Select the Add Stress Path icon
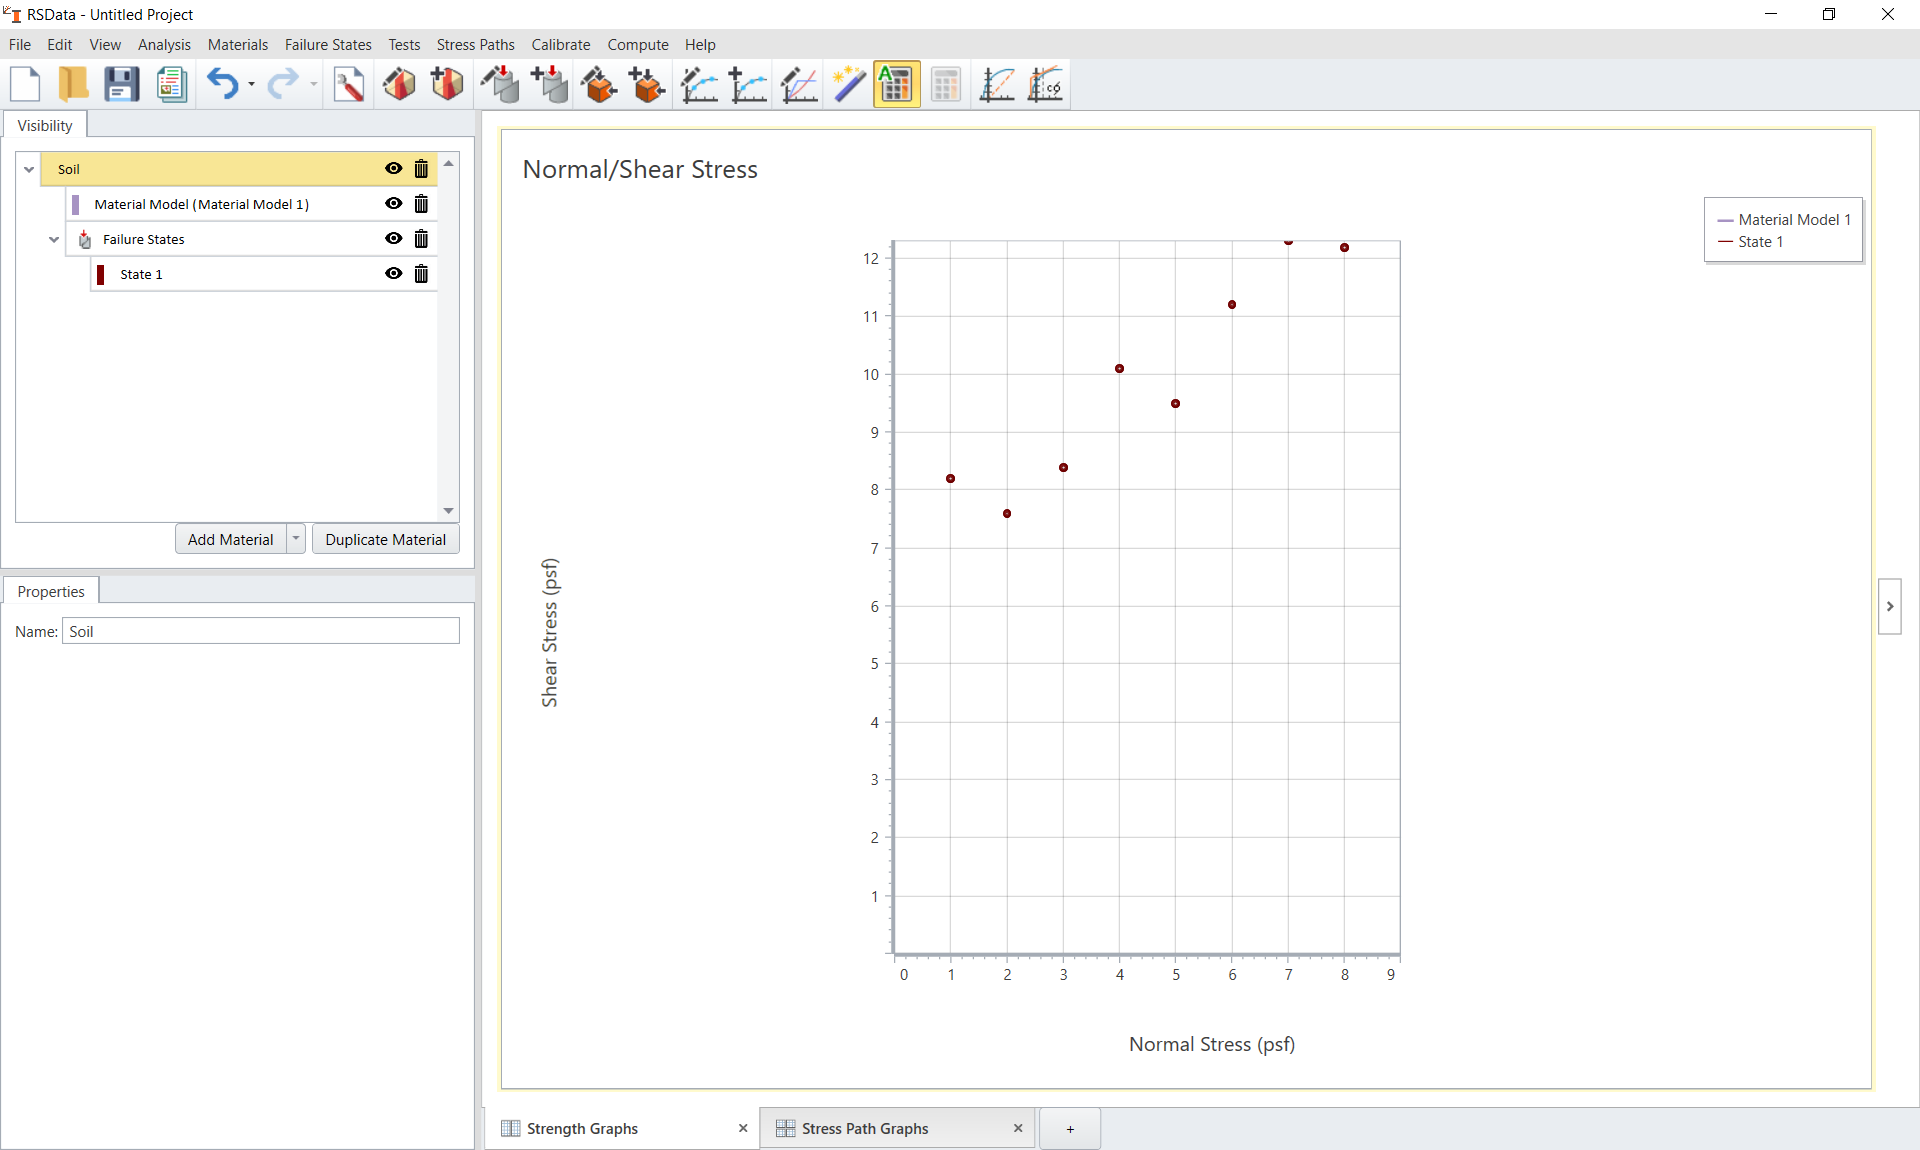The width and height of the screenshot is (1920, 1150). pos(749,84)
